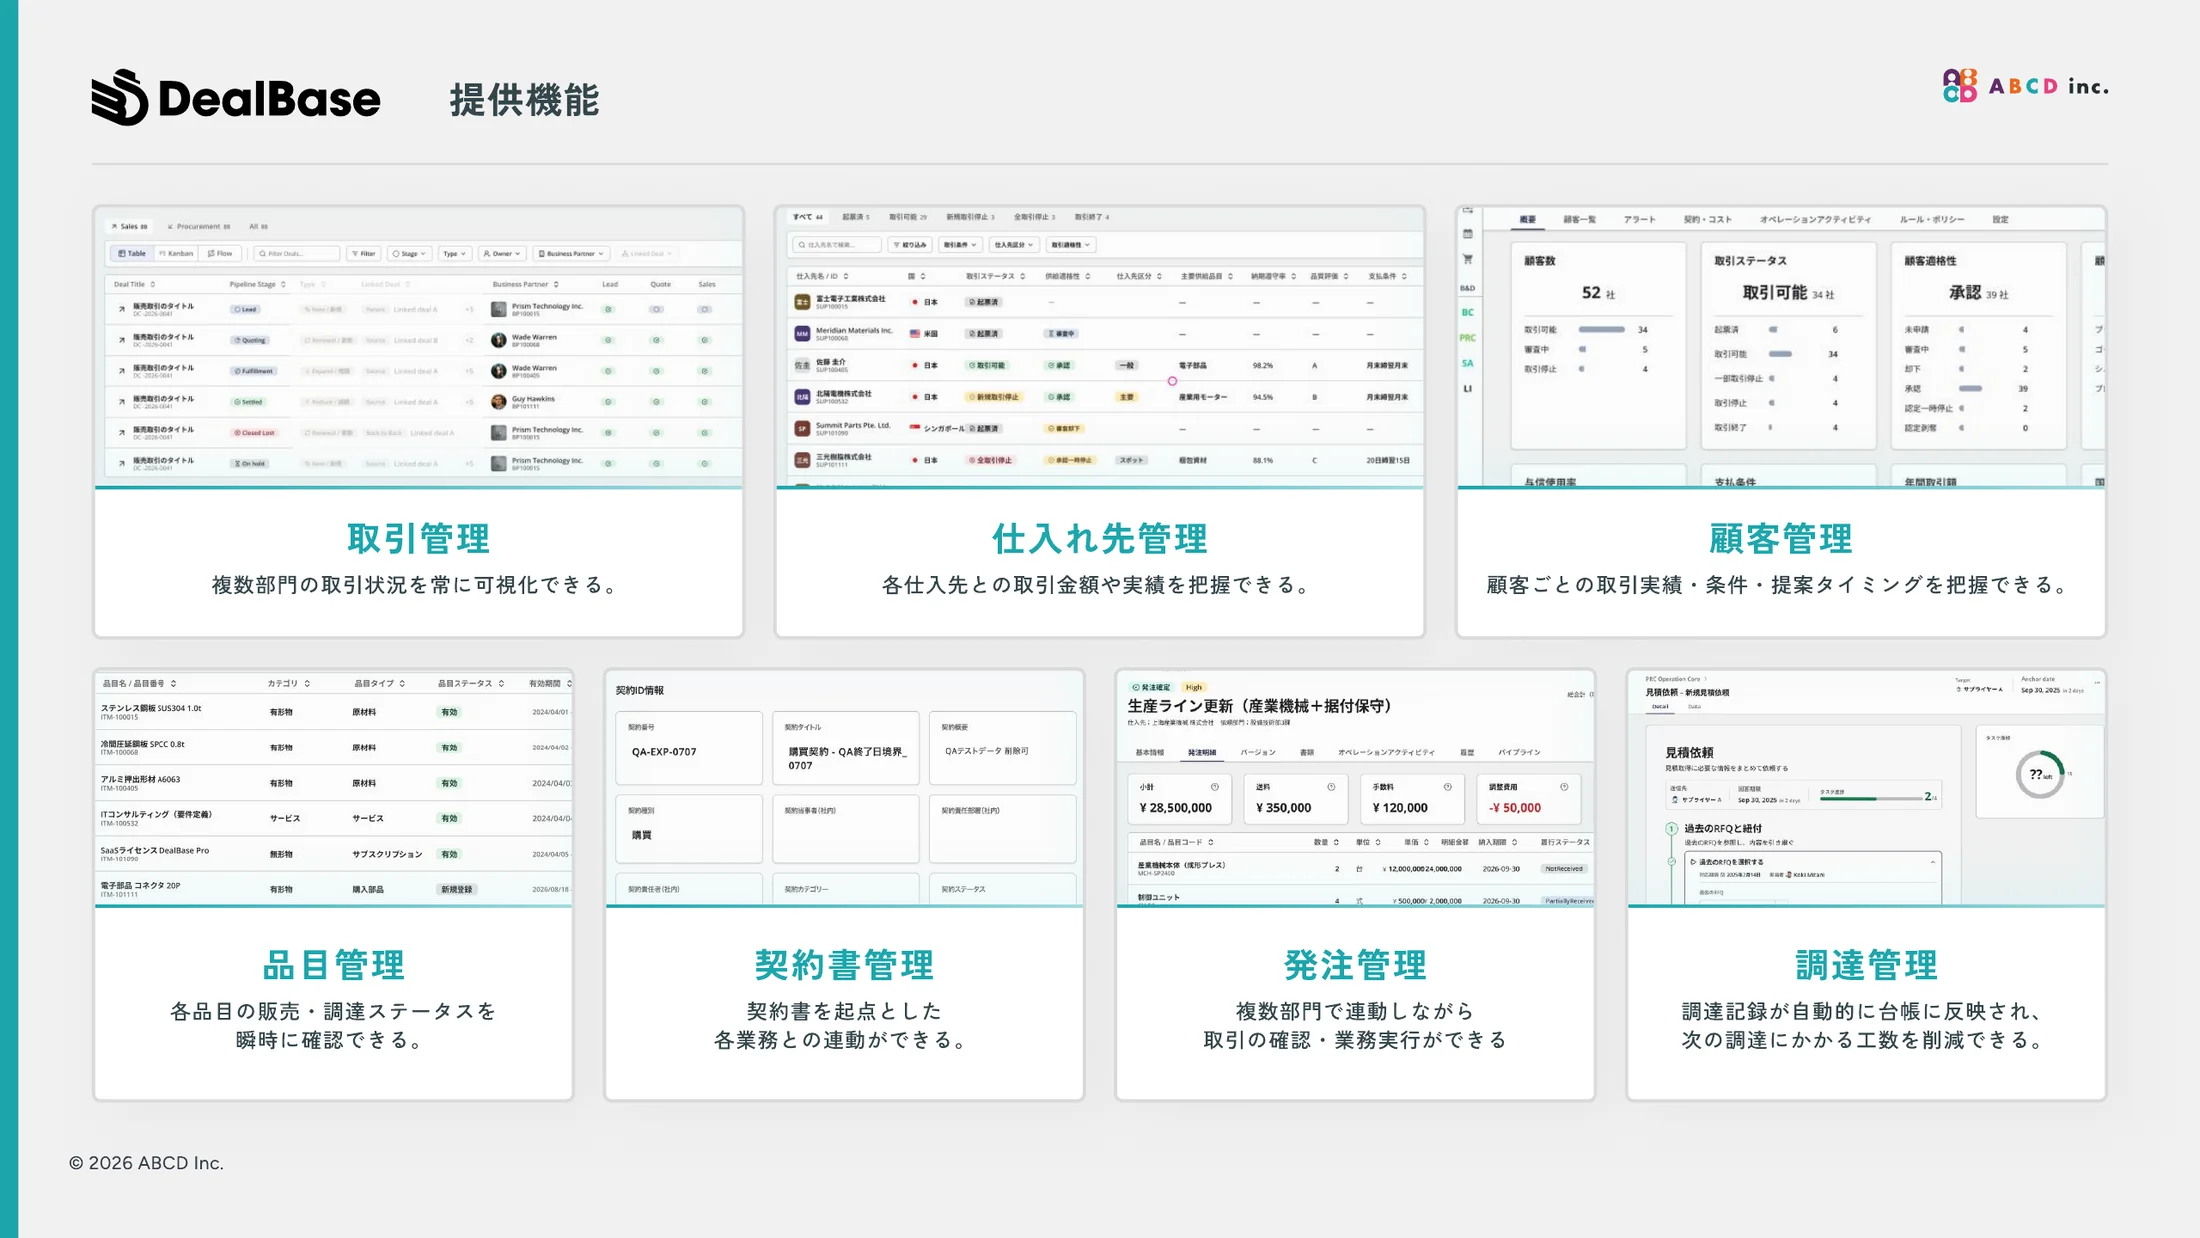Image resolution: width=2200 pixels, height=1238 pixels.
Task: Click info icon on 小計 card
Action: [x=1215, y=787]
